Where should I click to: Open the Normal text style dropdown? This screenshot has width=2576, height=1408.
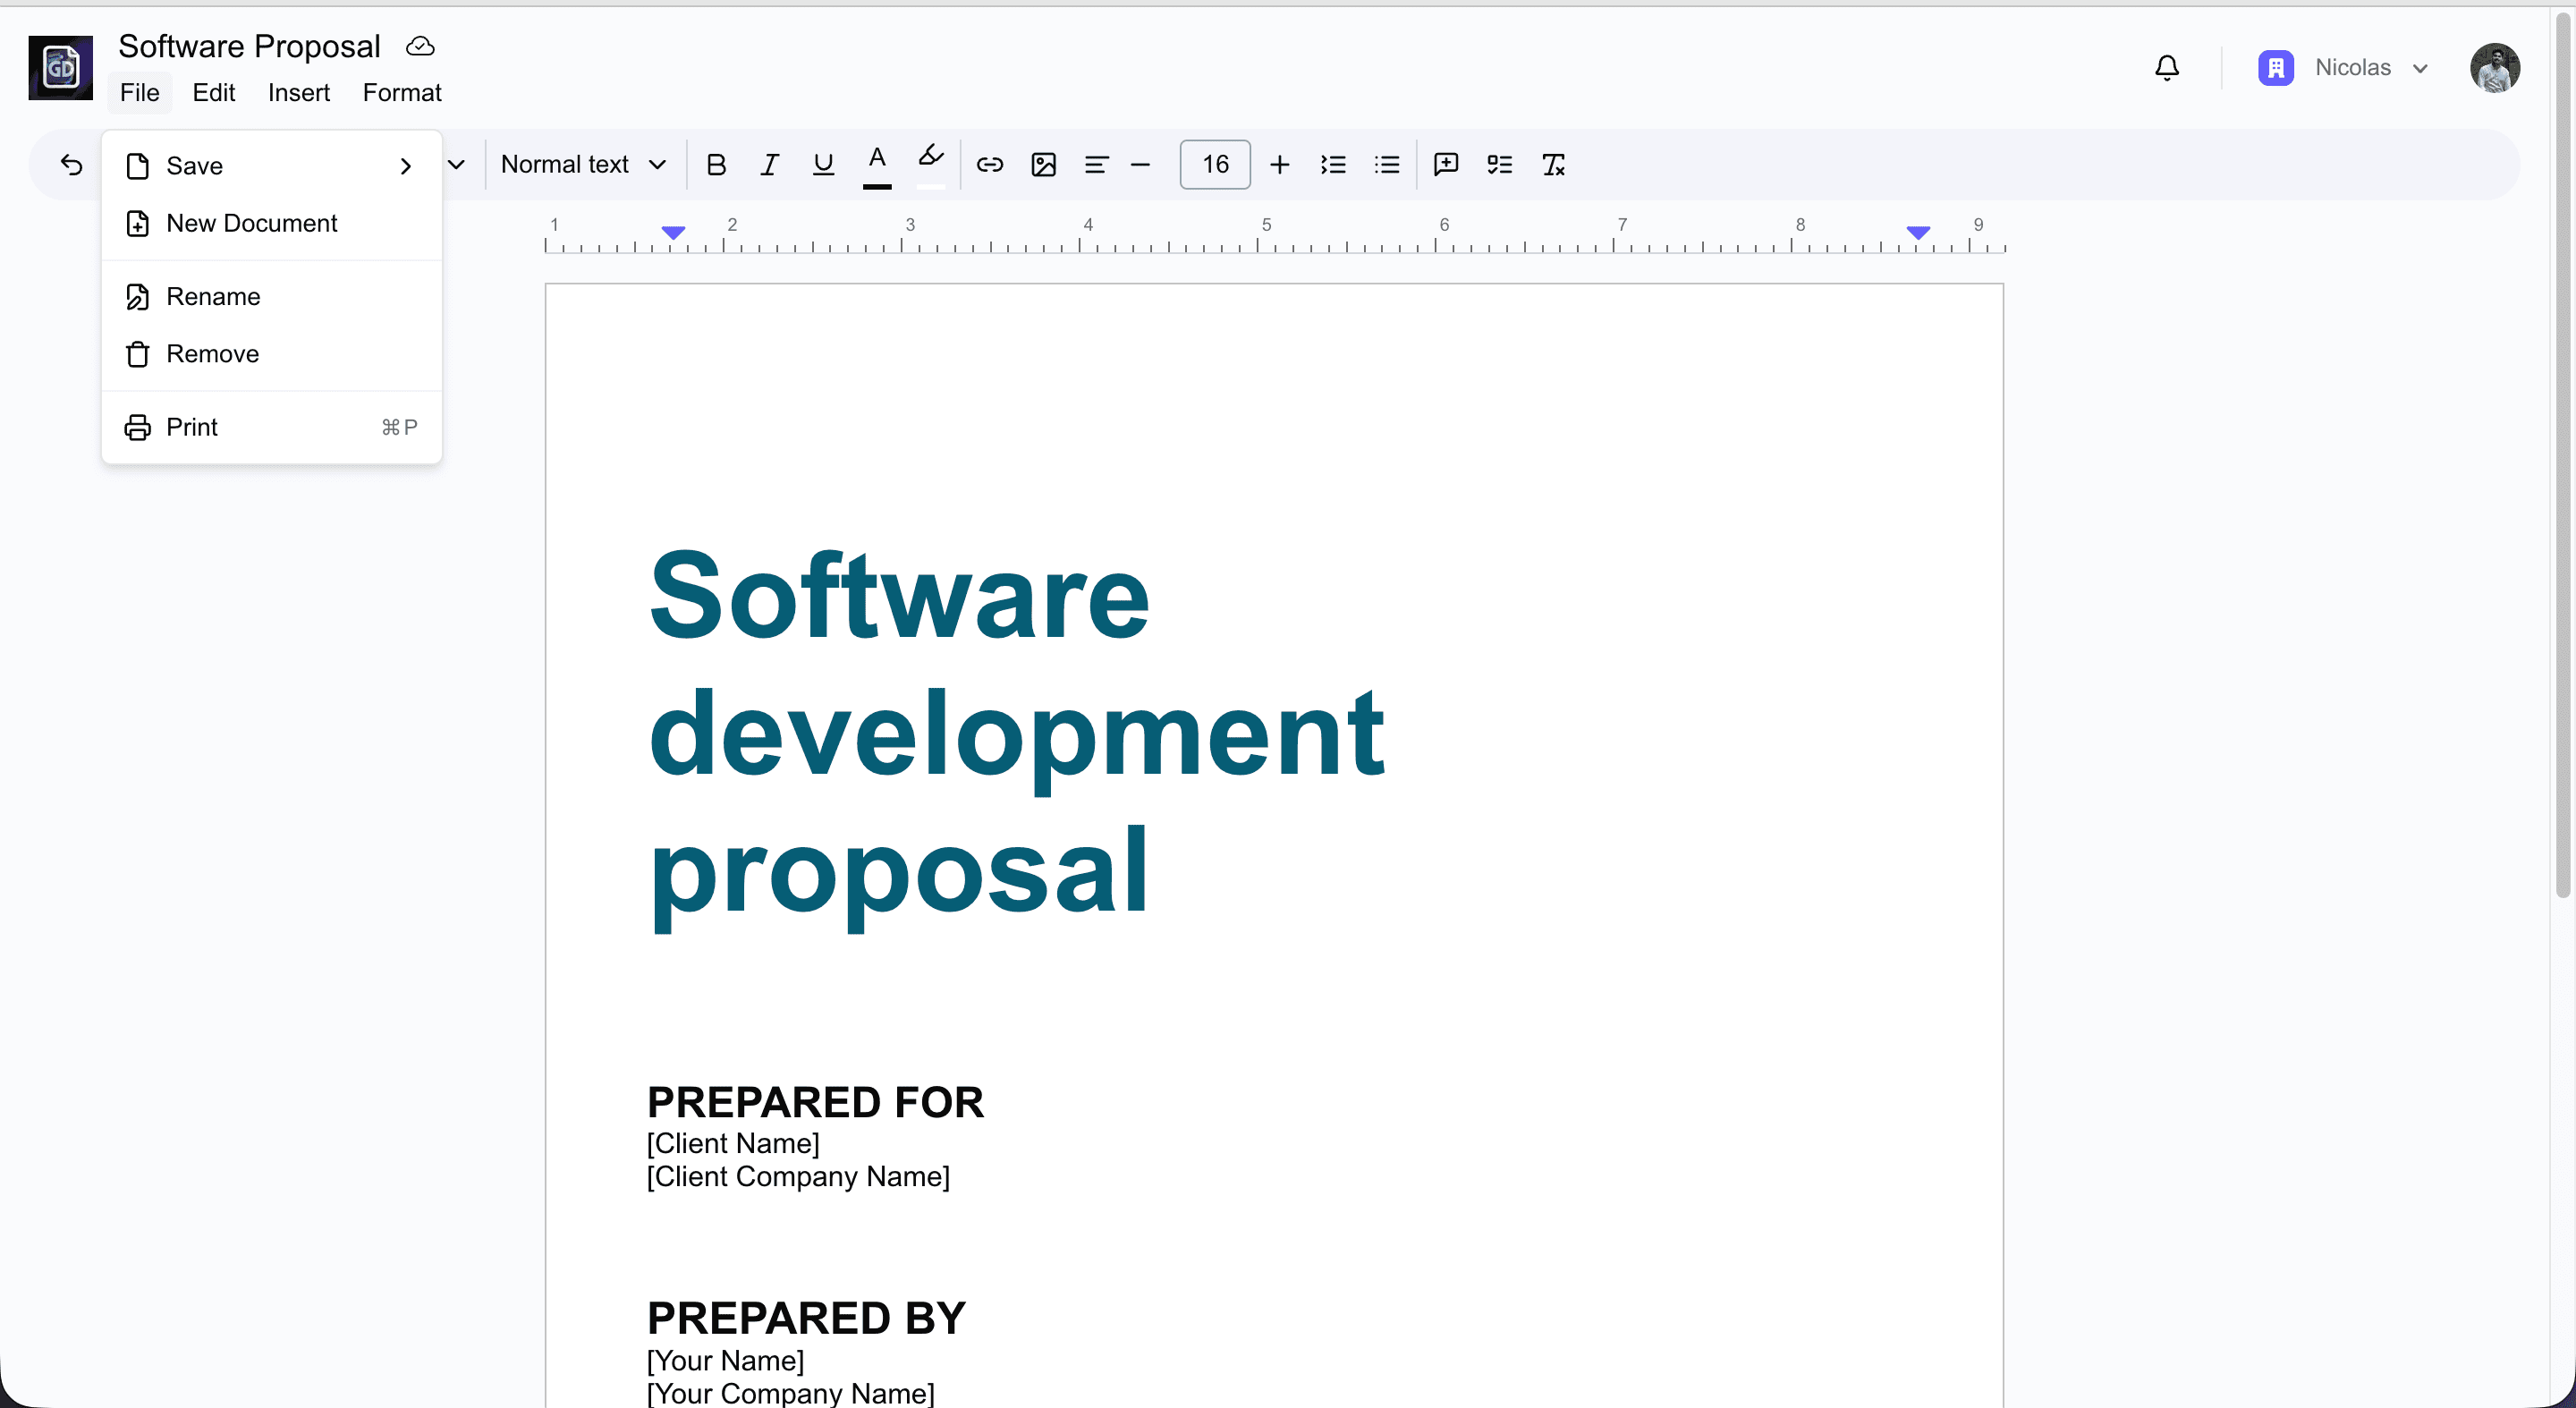pyautogui.click(x=583, y=165)
